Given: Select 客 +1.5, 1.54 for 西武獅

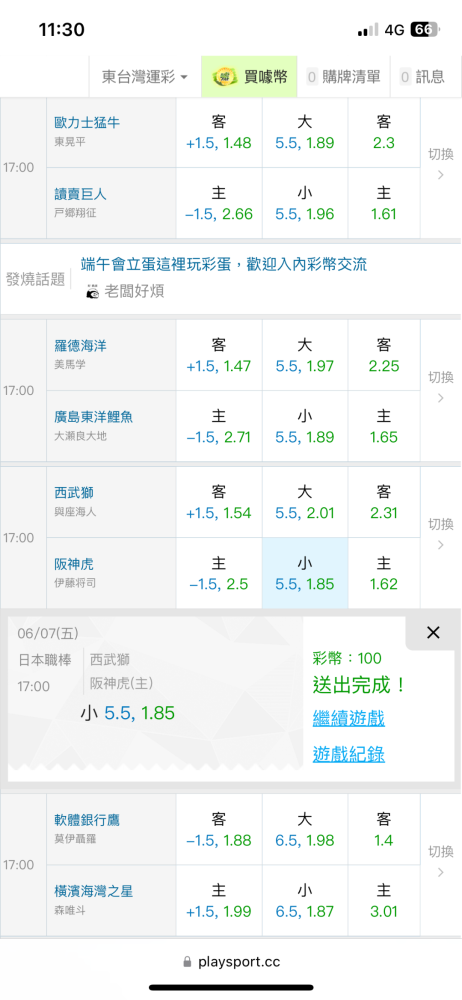Looking at the screenshot, I should coord(219,503).
